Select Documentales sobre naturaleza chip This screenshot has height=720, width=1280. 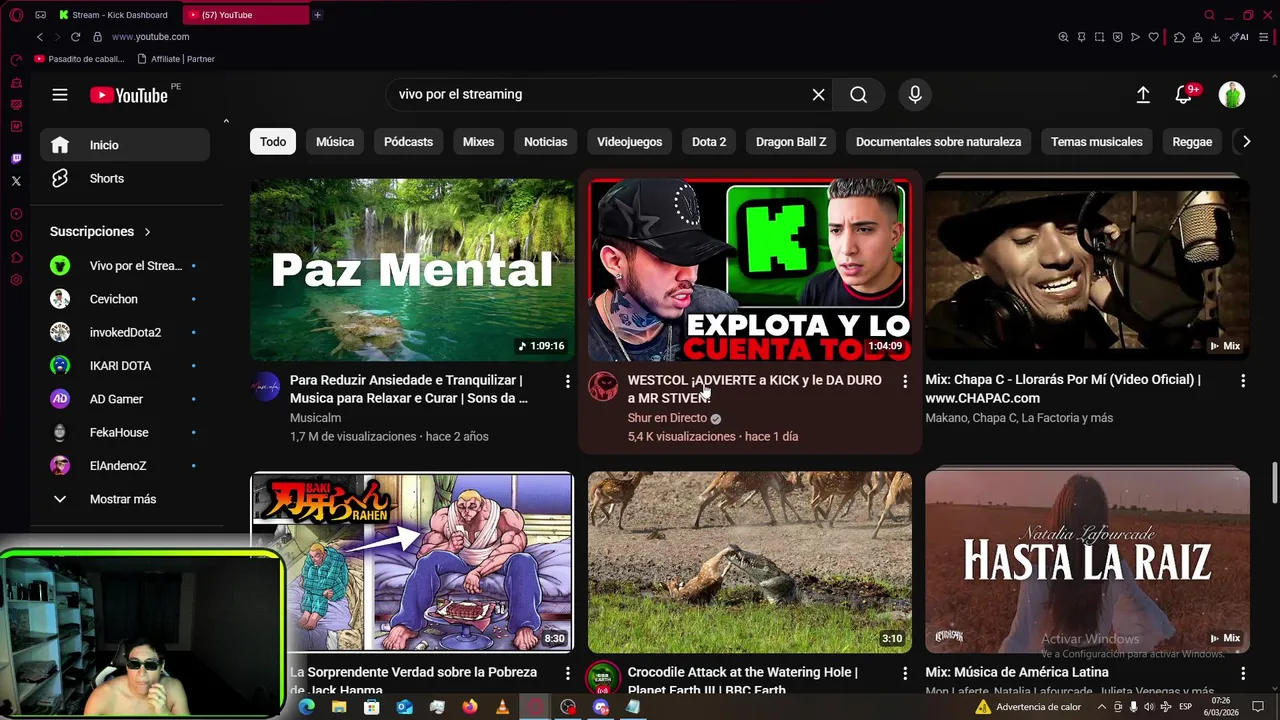tap(938, 142)
